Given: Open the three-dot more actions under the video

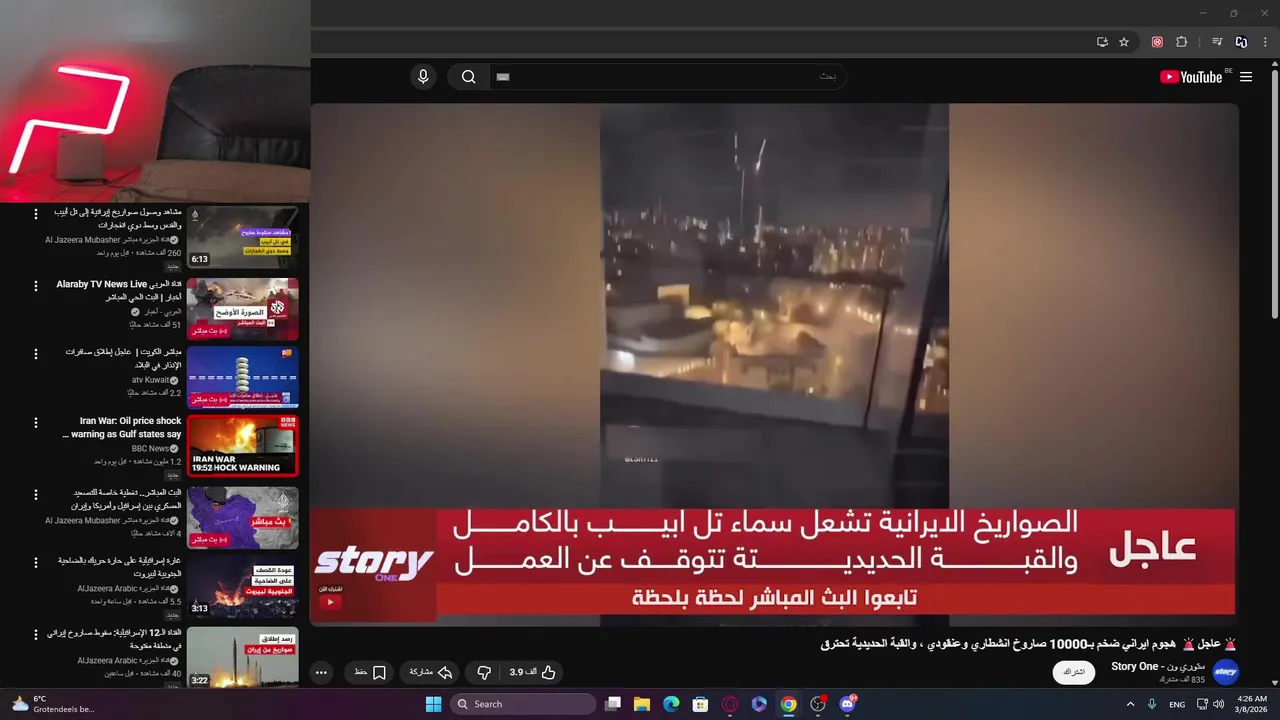Looking at the screenshot, I should click(x=321, y=673).
